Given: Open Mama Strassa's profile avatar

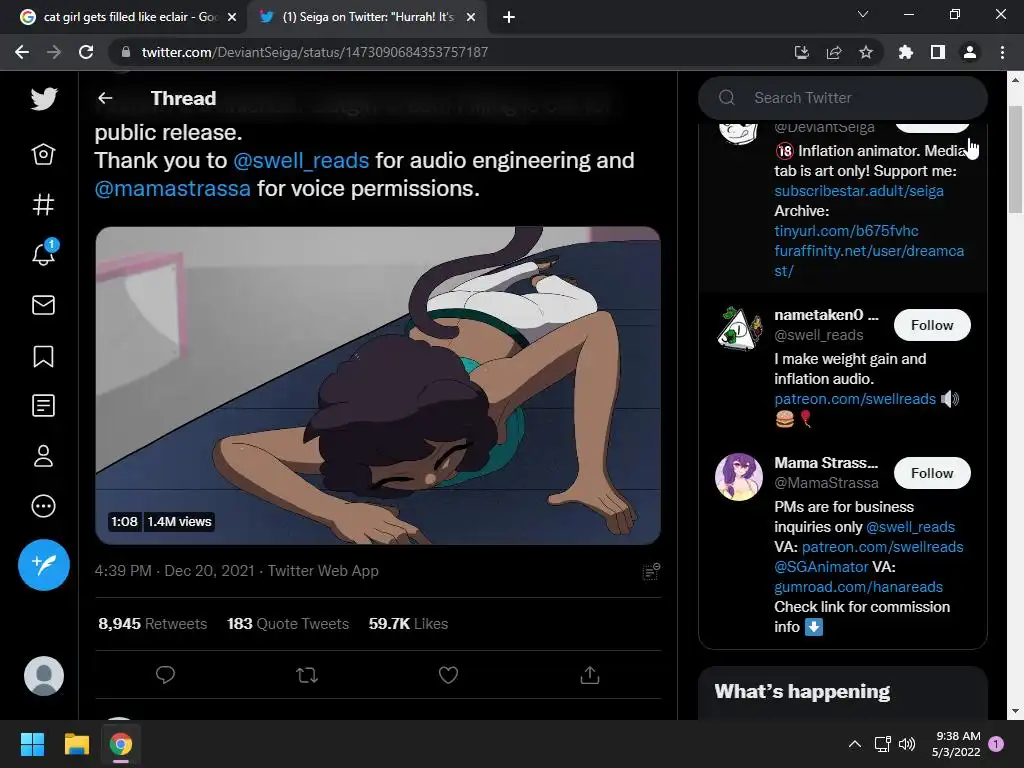Looking at the screenshot, I should [x=739, y=477].
